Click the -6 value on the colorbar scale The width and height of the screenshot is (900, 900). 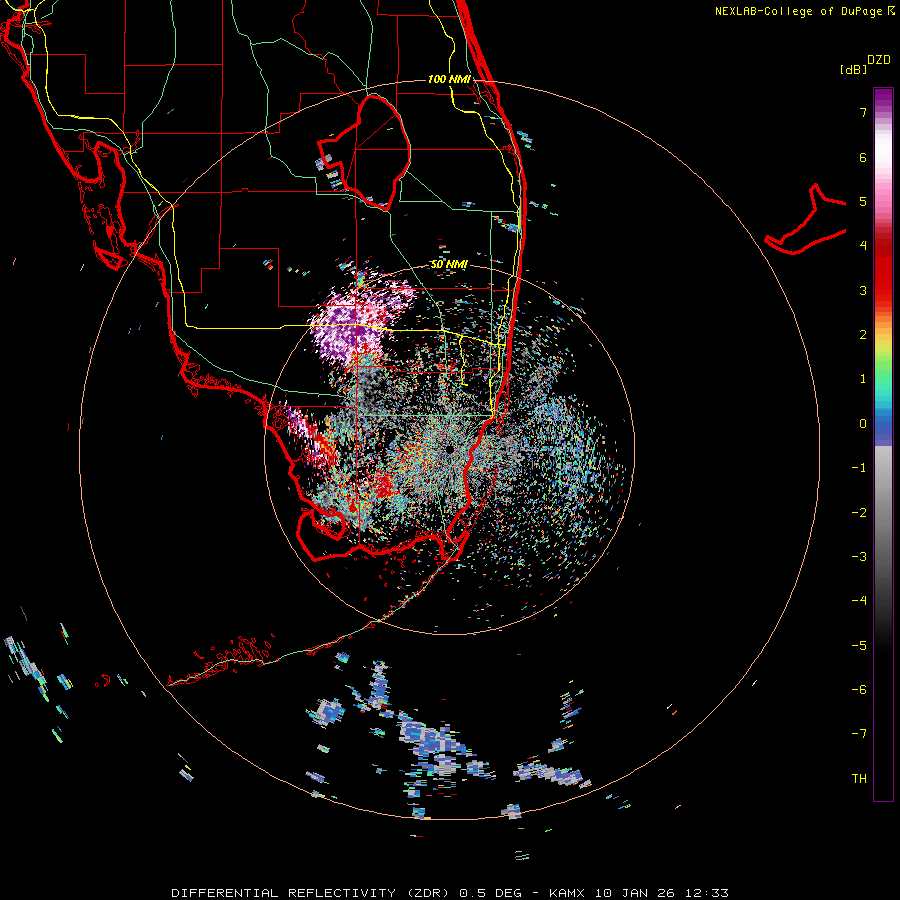859,690
